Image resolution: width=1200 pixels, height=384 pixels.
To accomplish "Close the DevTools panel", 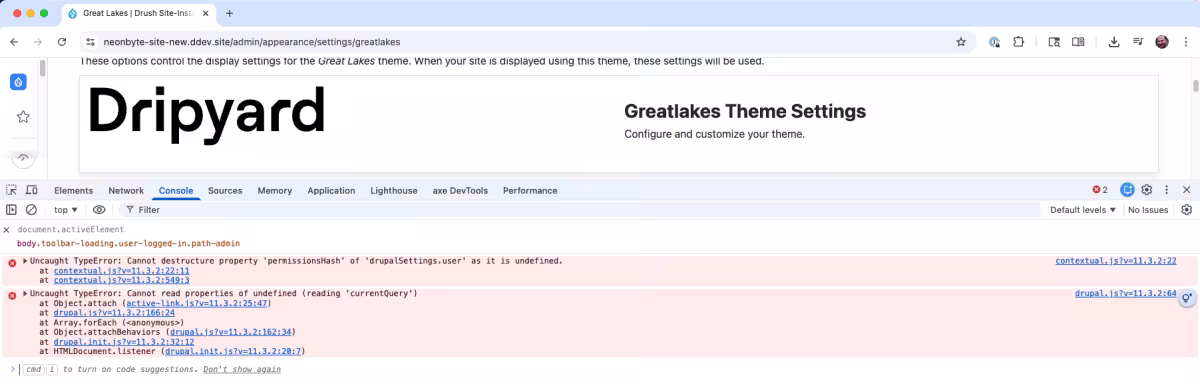I will [1187, 190].
